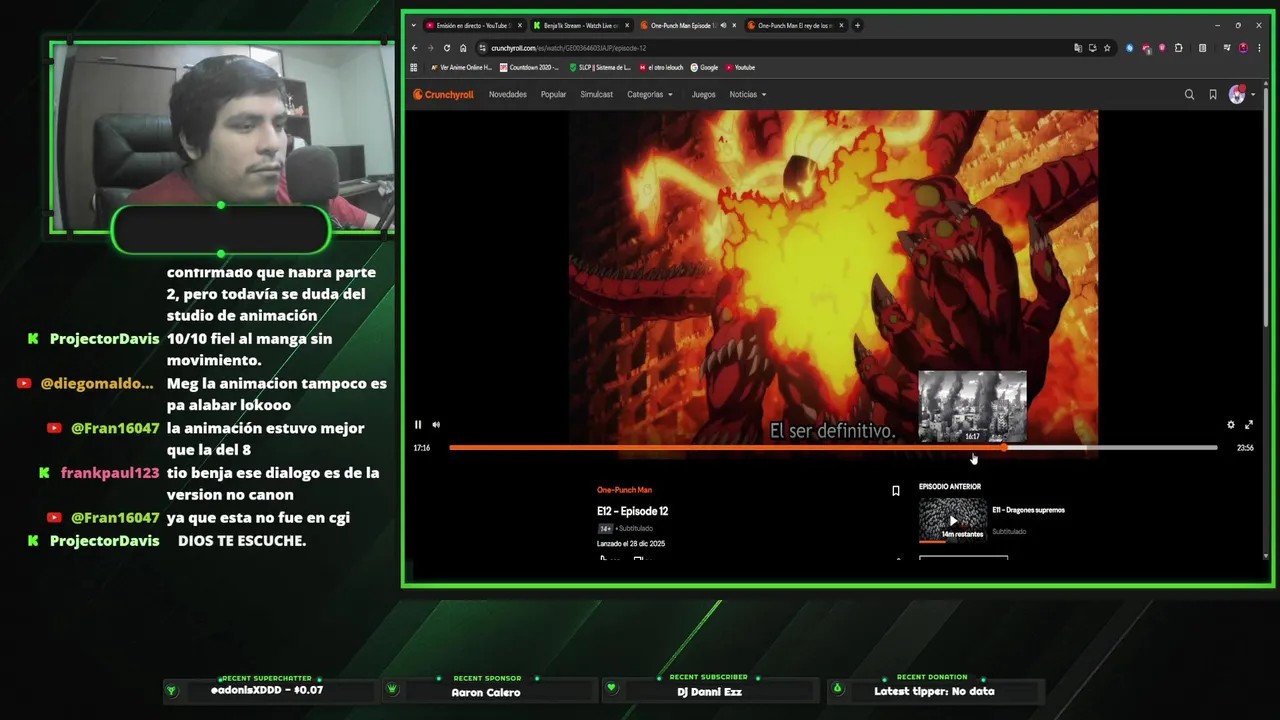The image size is (1280, 720).
Task: Translate this page icon in address bar
Action: click(x=1077, y=48)
